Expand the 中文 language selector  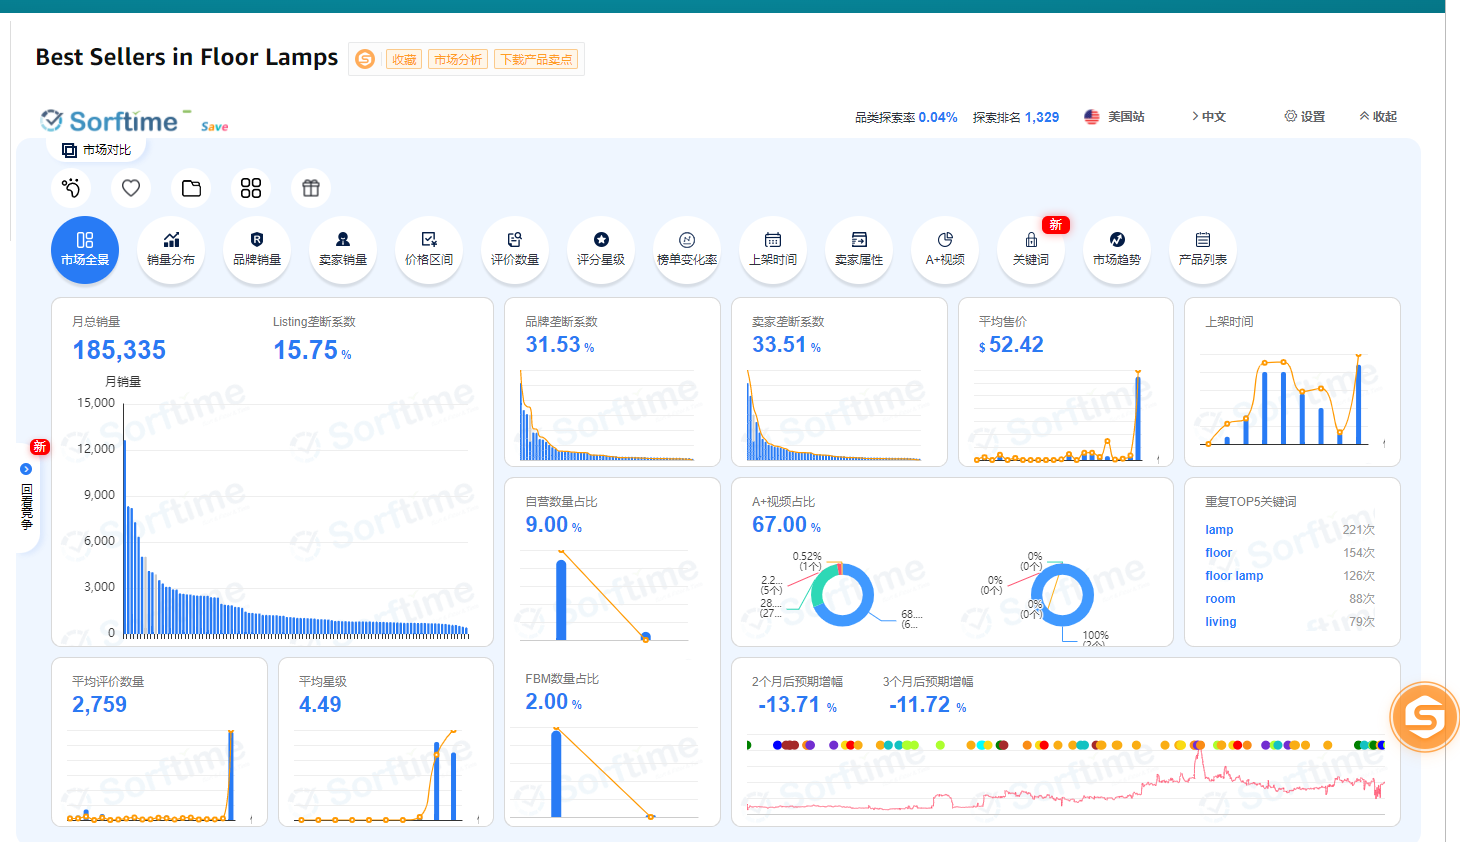(x=1208, y=117)
